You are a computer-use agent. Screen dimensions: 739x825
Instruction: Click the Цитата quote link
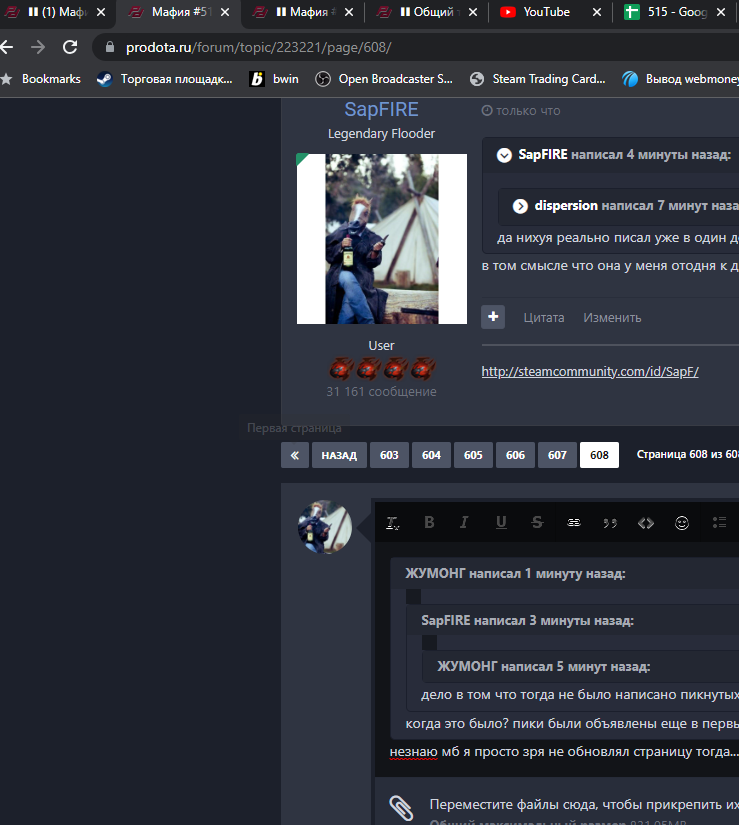coord(543,317)
